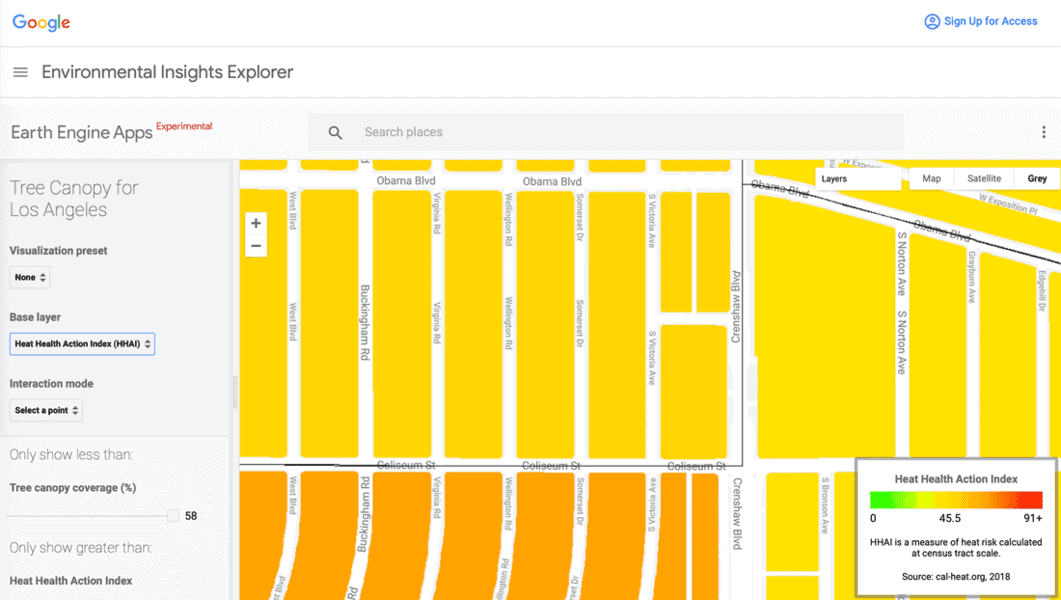Click the red Experimental label
The width and height of the screenshot is (1061, 600).
pos(184,126)
